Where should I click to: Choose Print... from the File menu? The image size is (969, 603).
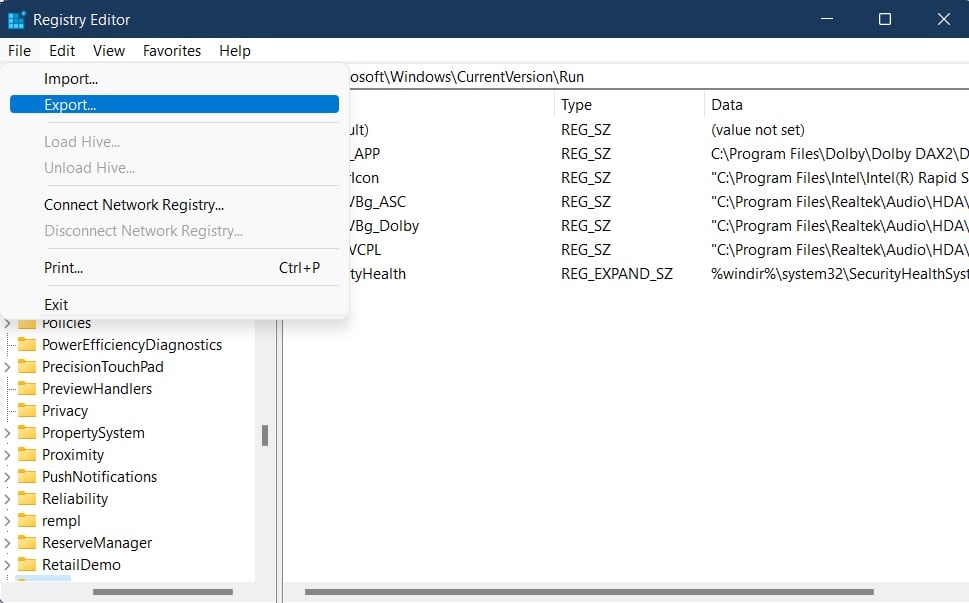174,268
